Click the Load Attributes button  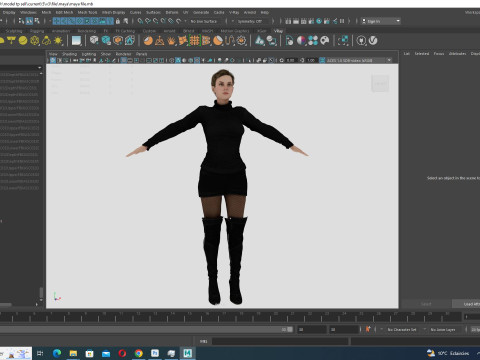[467, 304]
